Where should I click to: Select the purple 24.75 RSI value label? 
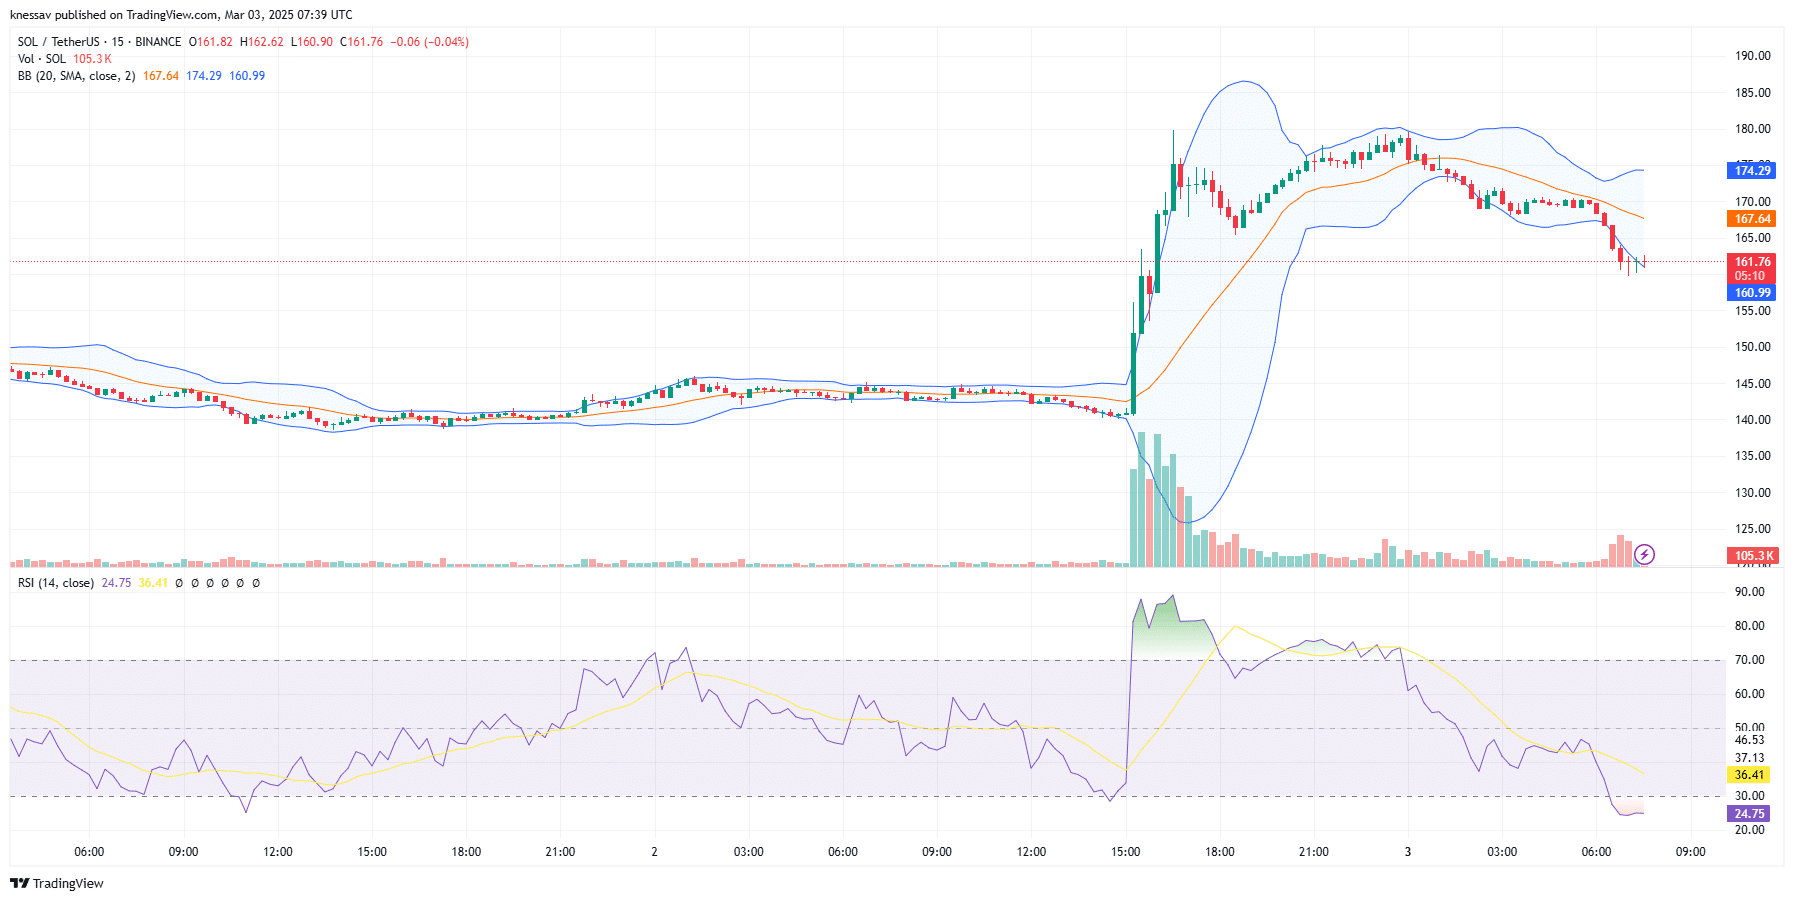point(1749,814)
